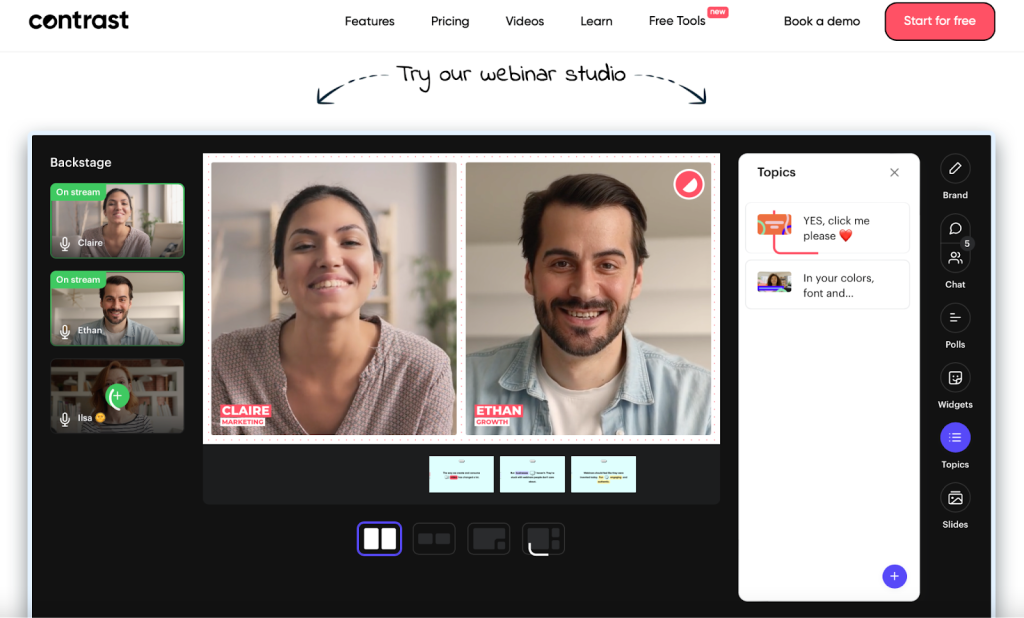Click the middle slide thumbnail below the stage
The width and height of the screenshot is (1024, 618).
(532, 474)
